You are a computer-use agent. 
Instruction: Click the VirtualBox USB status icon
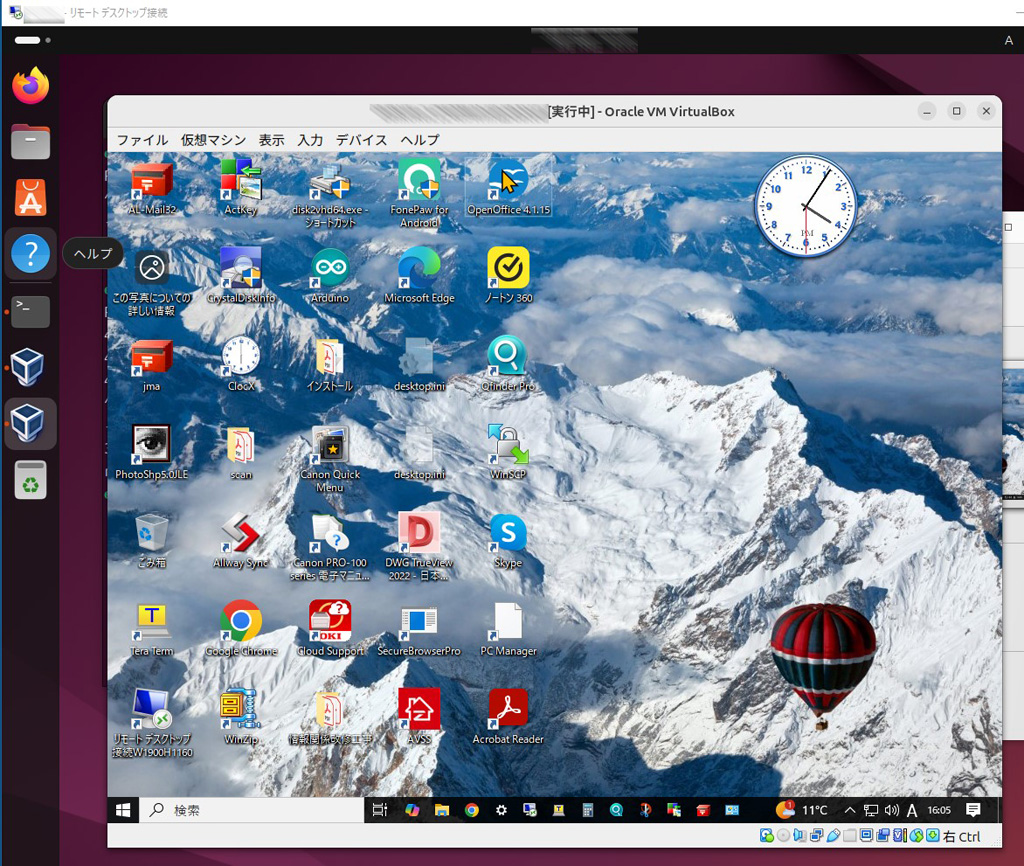(833, 836)
